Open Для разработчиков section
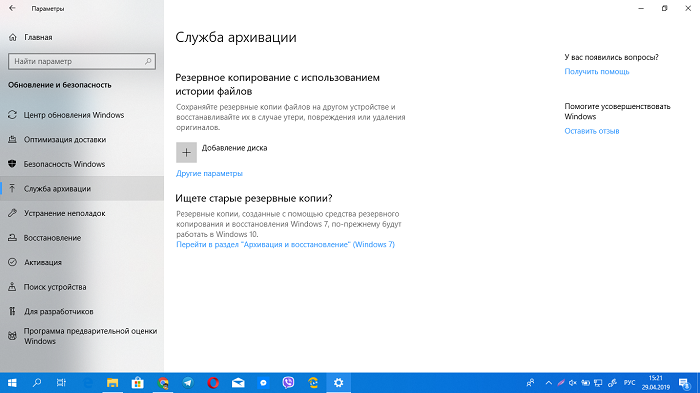 pyautogui.click(x=82, y=311)
